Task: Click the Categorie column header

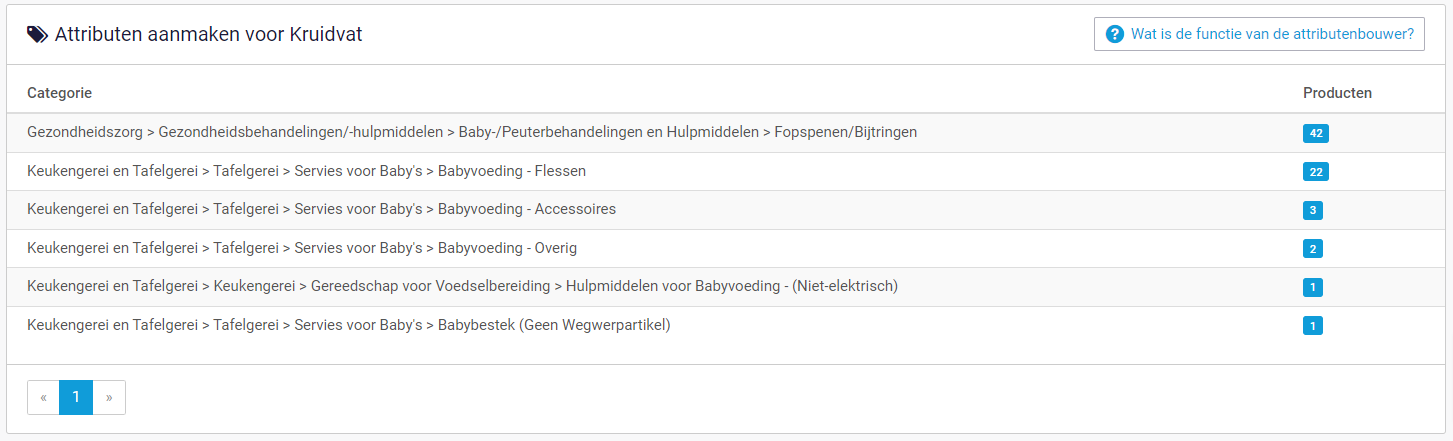Action: click(x=60, y=93)
